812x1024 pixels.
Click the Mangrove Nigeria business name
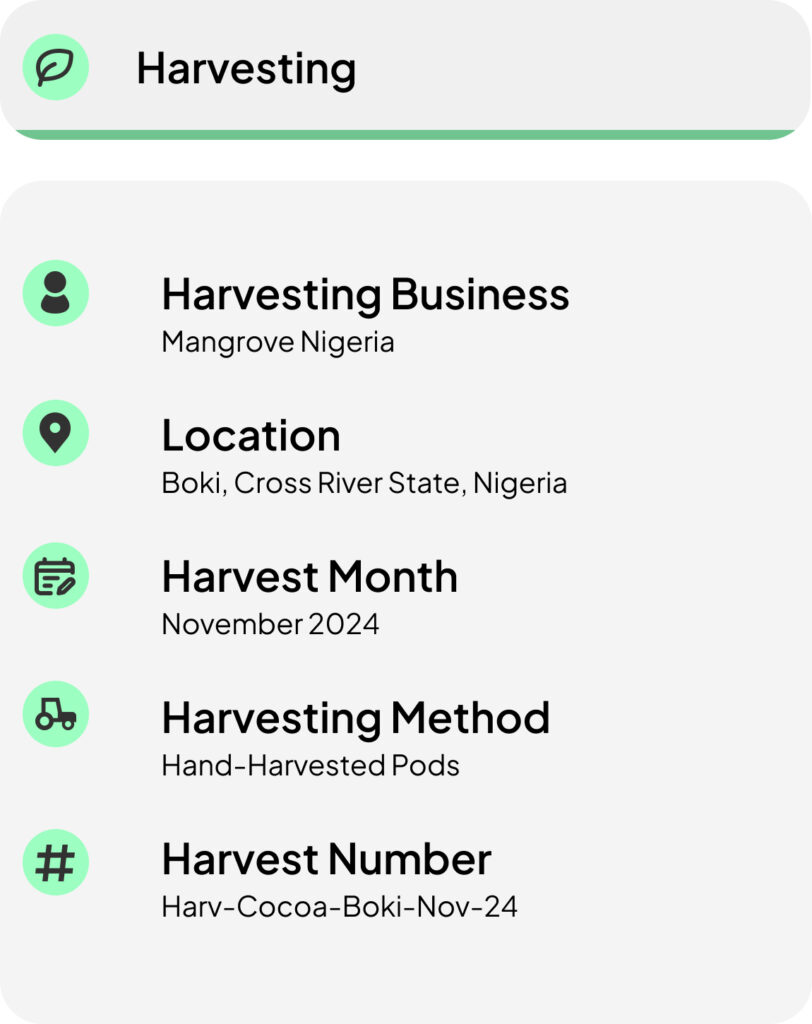pos(278,343)
